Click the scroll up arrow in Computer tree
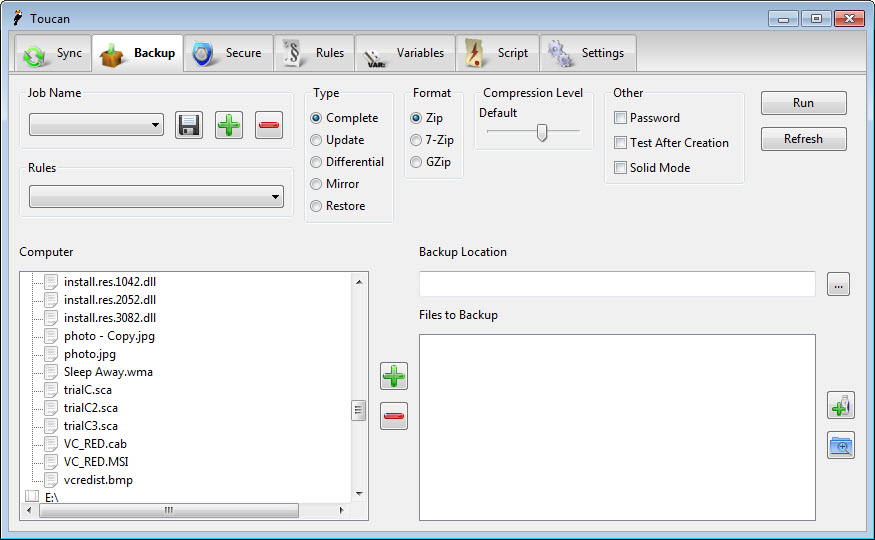Image resolution: width=875 pixels, height=540 pixels. (359, 282)
